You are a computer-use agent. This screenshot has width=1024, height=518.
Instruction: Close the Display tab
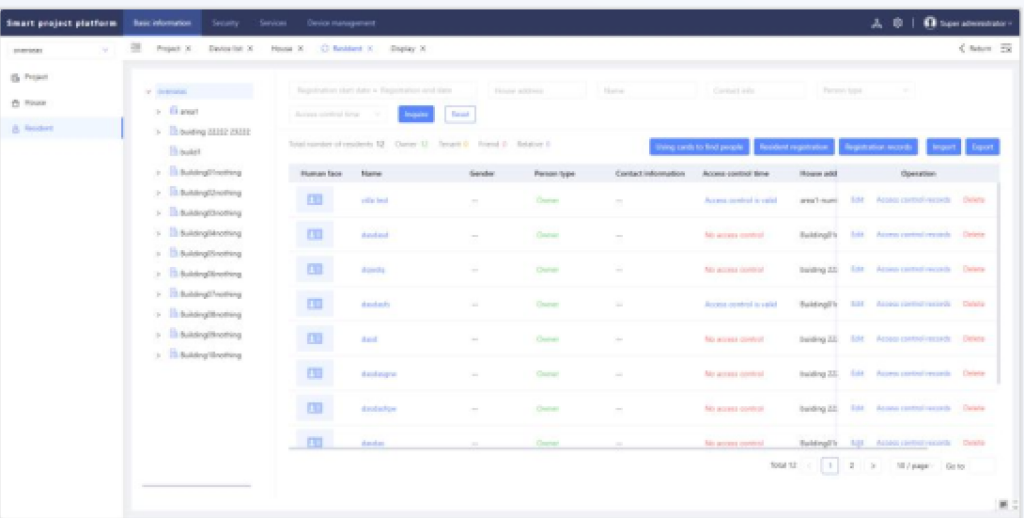(x=423, y=48)
